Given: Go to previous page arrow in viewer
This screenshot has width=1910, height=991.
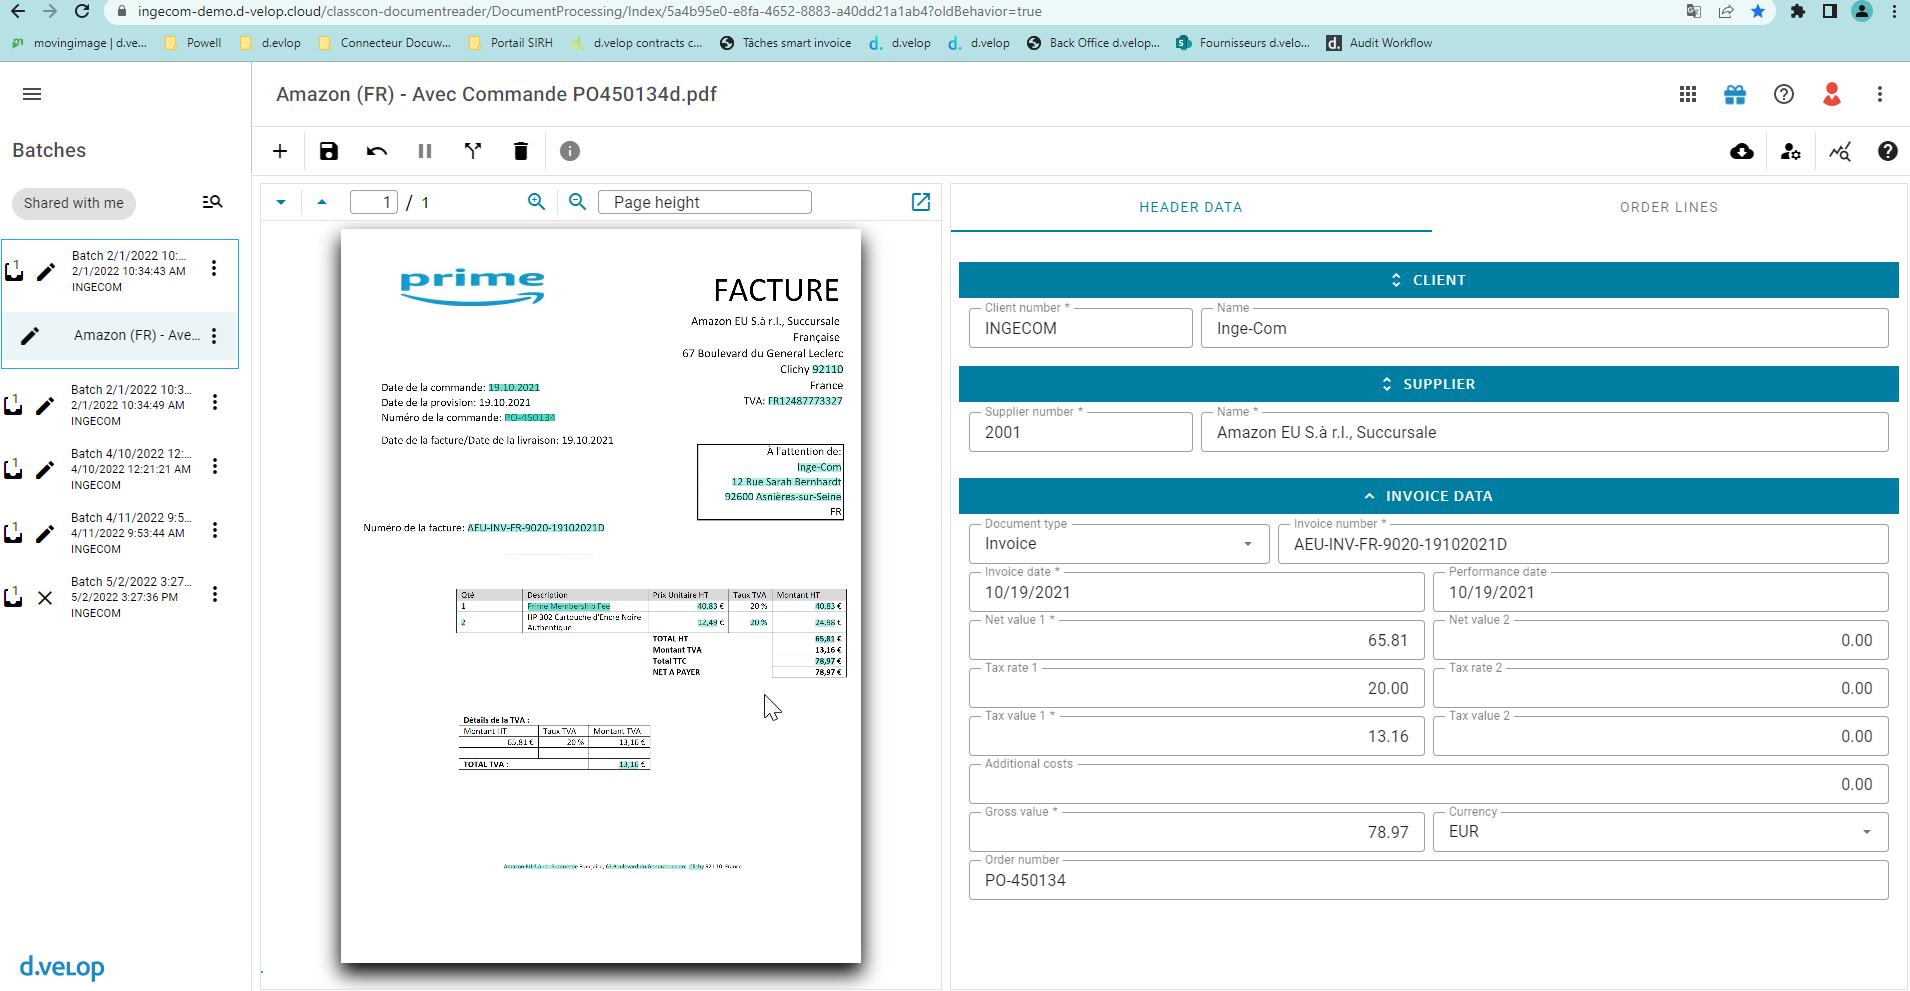Looking at the screenshot, I should click(322, 202).
